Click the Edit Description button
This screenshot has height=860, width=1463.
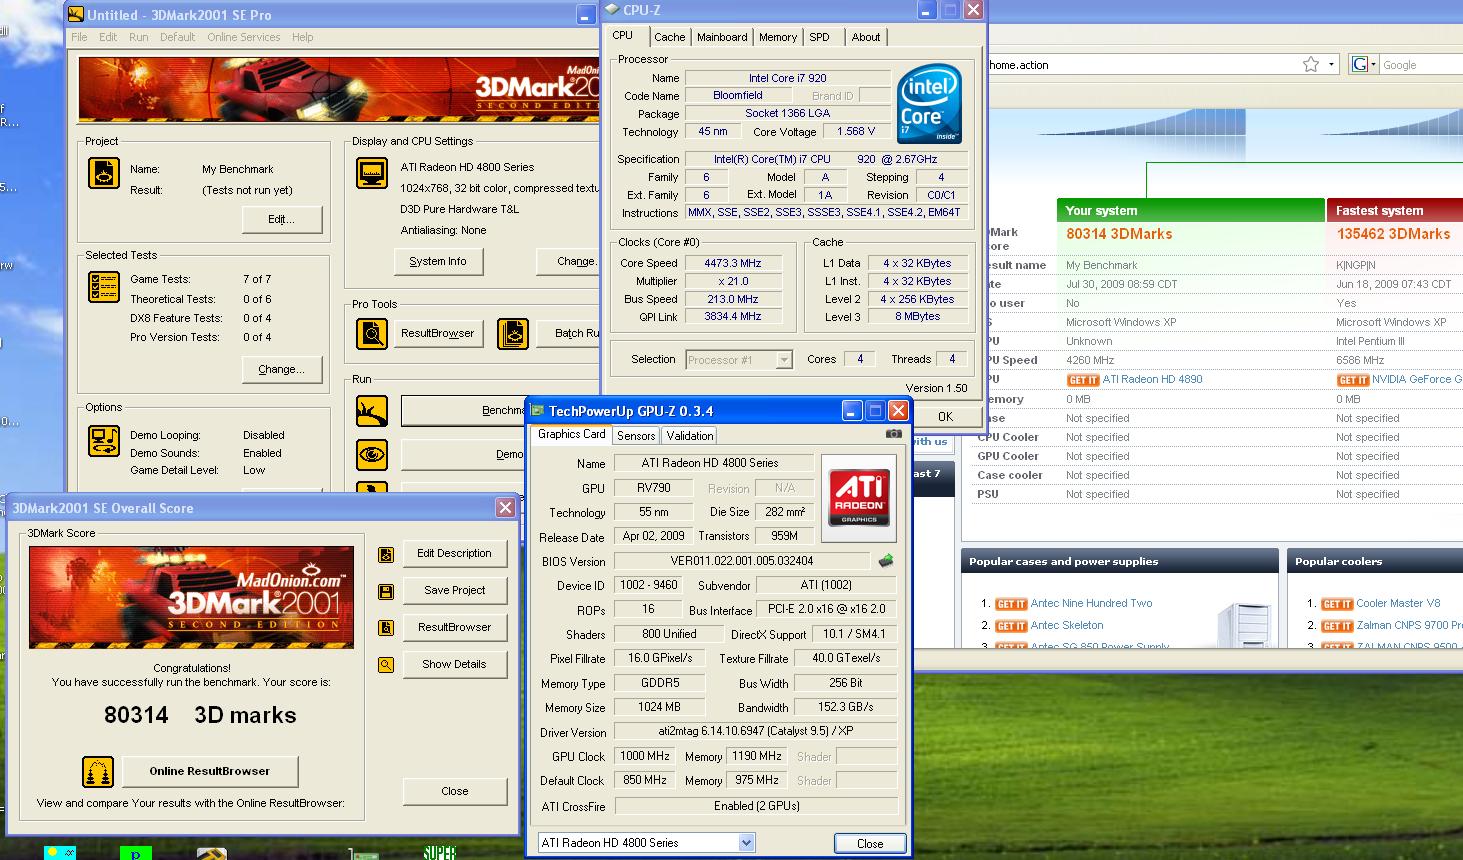[x=455, y=553]
